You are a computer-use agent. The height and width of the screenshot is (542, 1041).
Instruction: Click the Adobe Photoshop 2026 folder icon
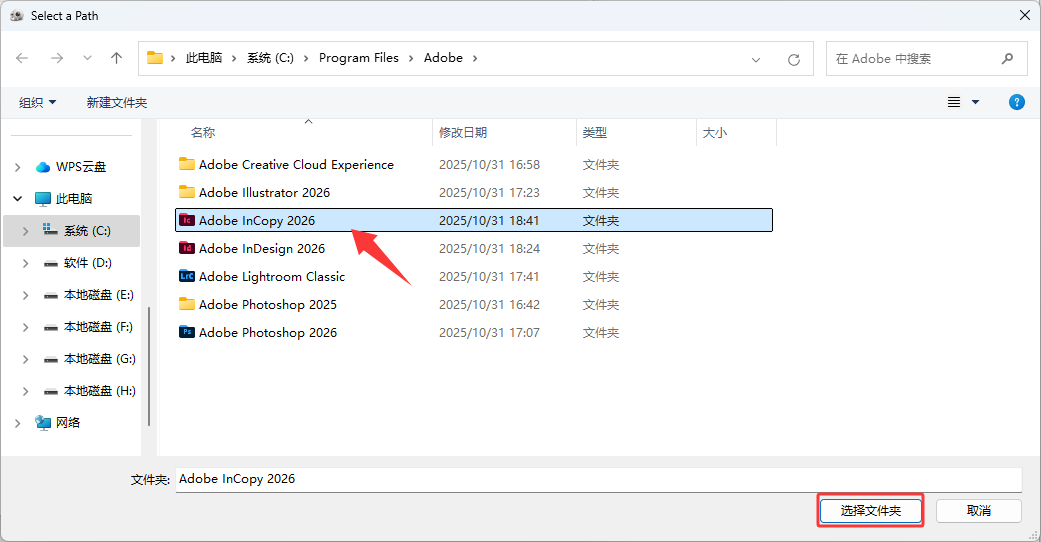(x=186, y=333)
